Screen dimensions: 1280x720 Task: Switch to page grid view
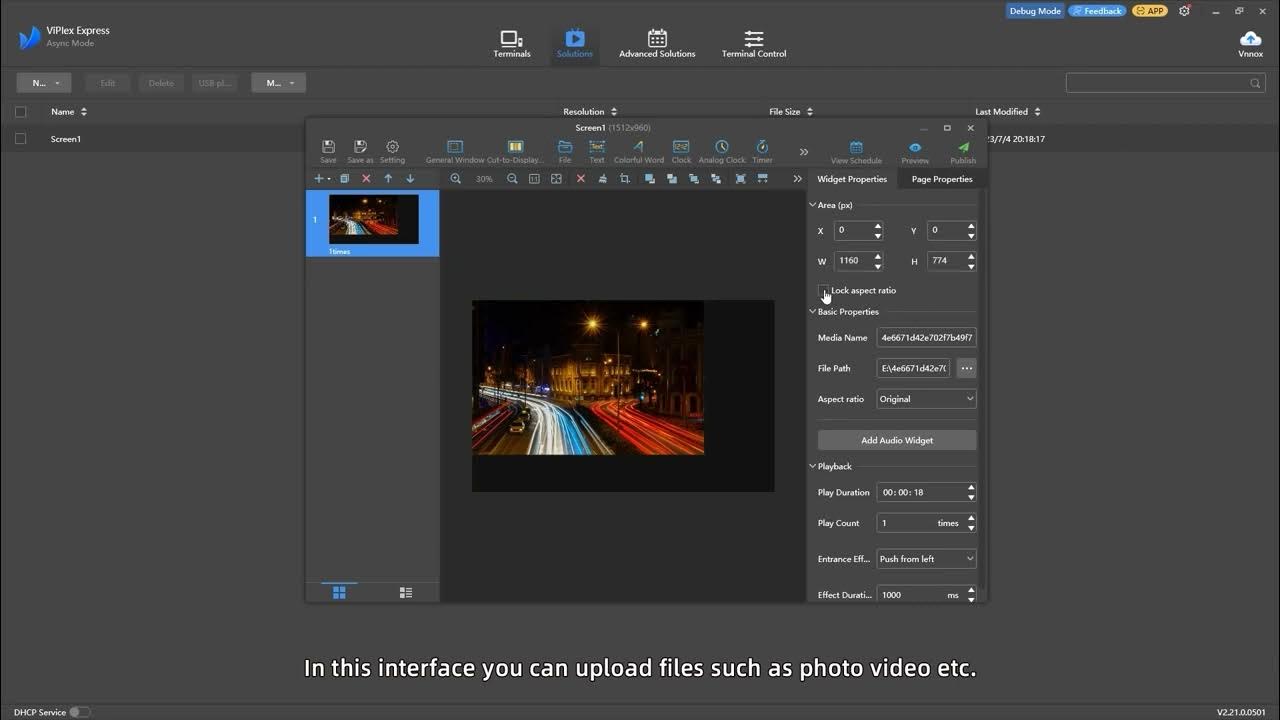click(x=339, y=592)
